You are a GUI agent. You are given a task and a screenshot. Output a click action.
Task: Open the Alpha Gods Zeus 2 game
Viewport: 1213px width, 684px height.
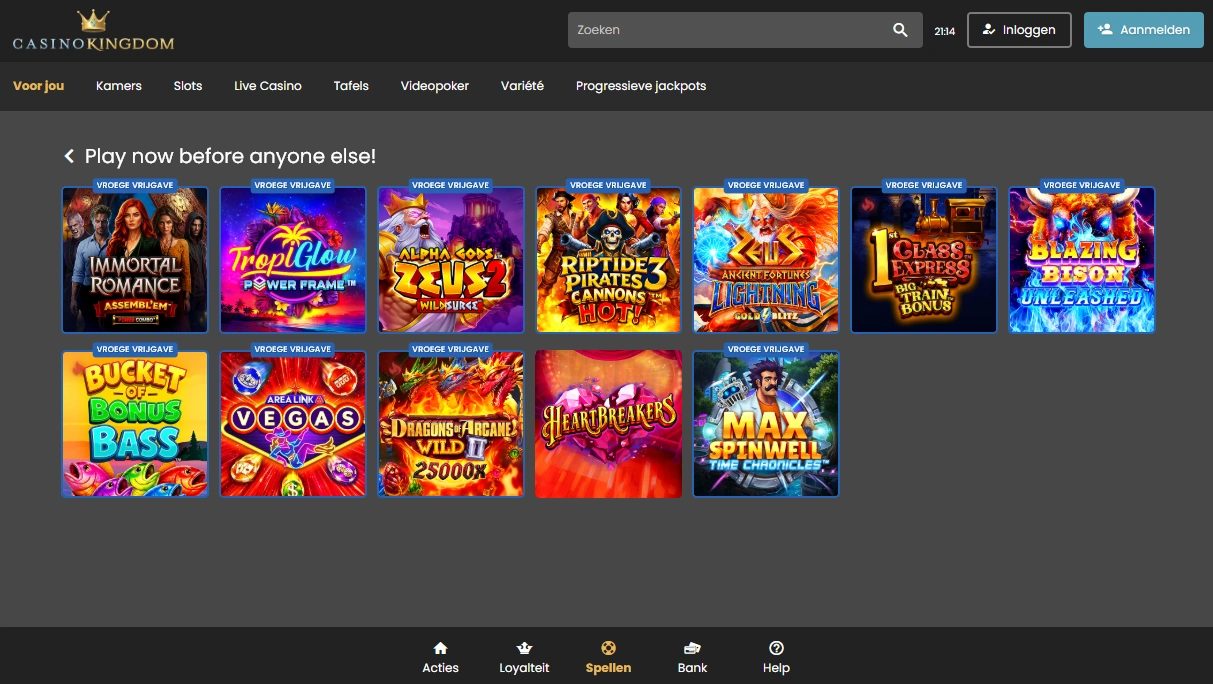(x=451, y=260)
